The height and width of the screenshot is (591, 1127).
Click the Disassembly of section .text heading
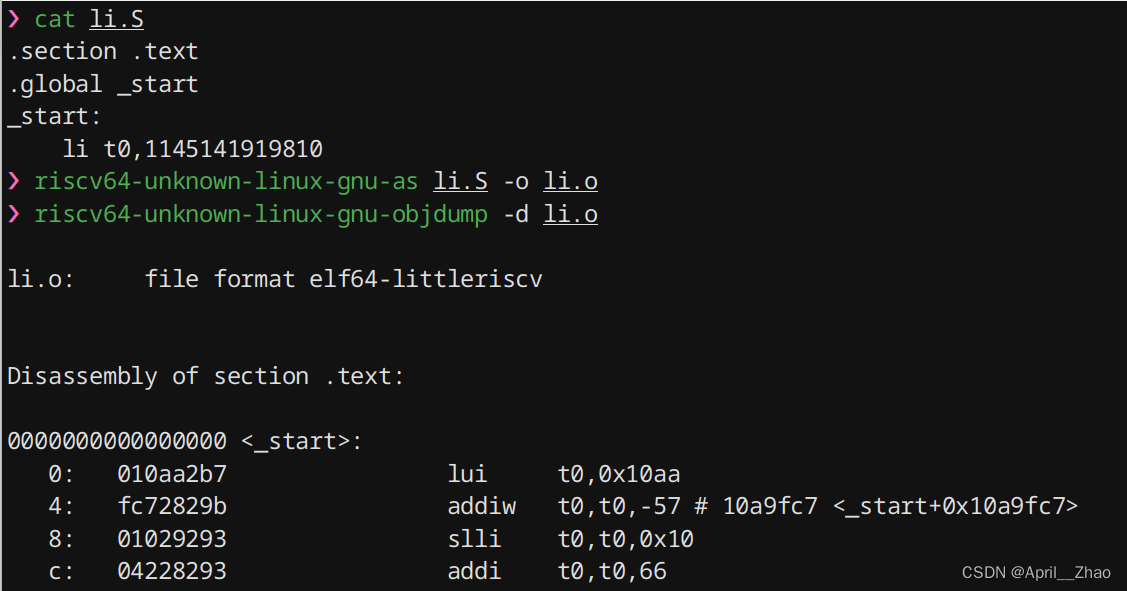206,376
